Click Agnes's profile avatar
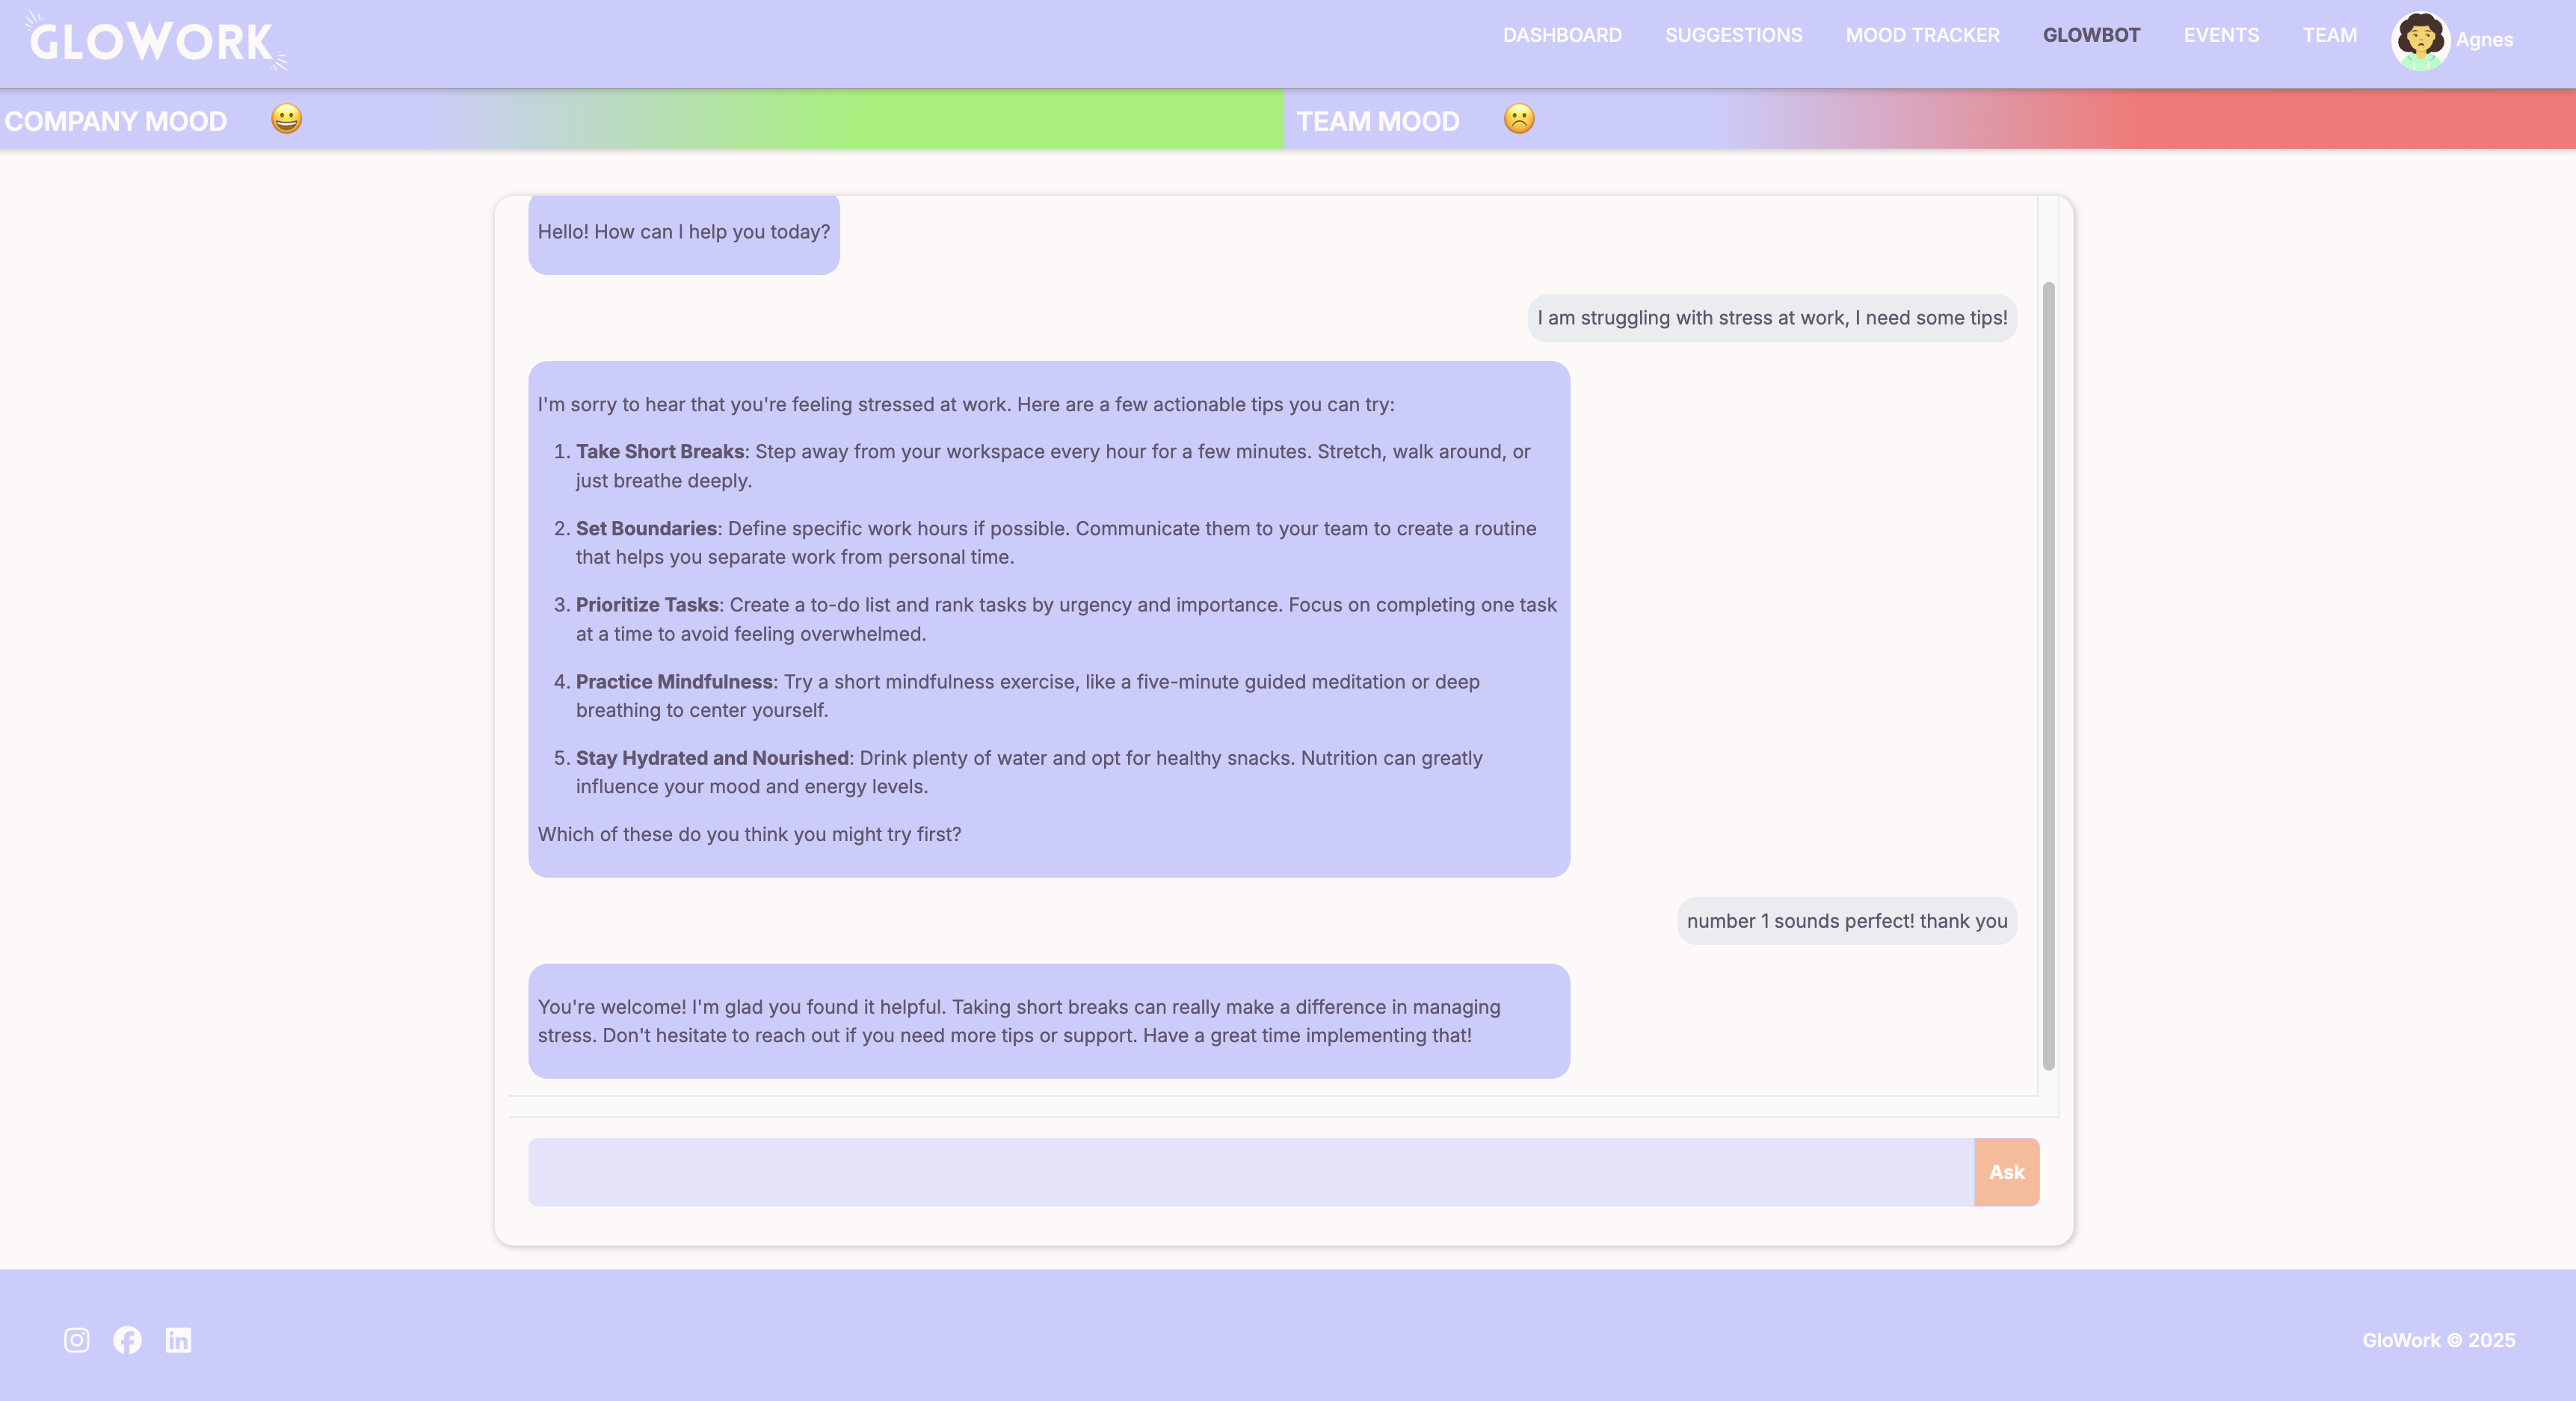 (x=2420, y=41)
